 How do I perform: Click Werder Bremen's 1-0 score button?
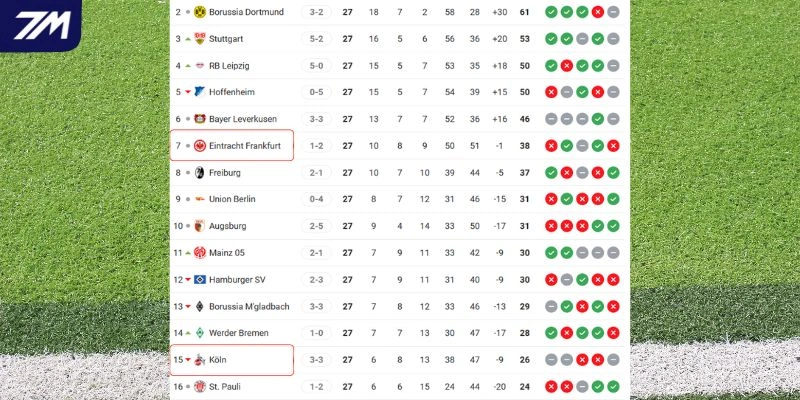[x=317, y=333]
